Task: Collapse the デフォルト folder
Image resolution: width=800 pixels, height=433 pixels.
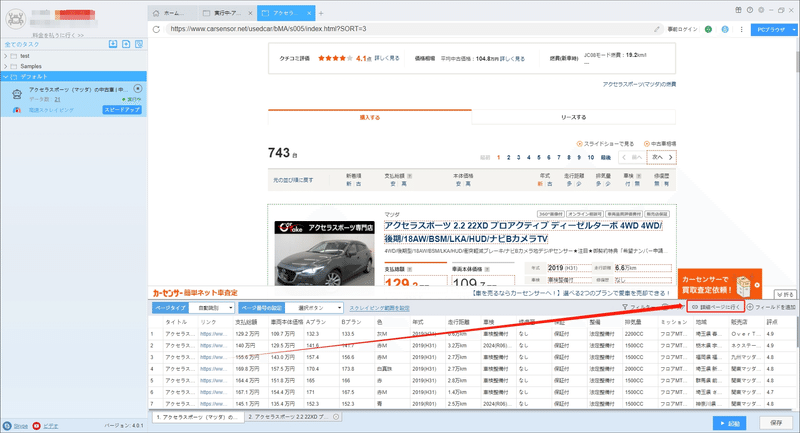Action: click(6, 77)
